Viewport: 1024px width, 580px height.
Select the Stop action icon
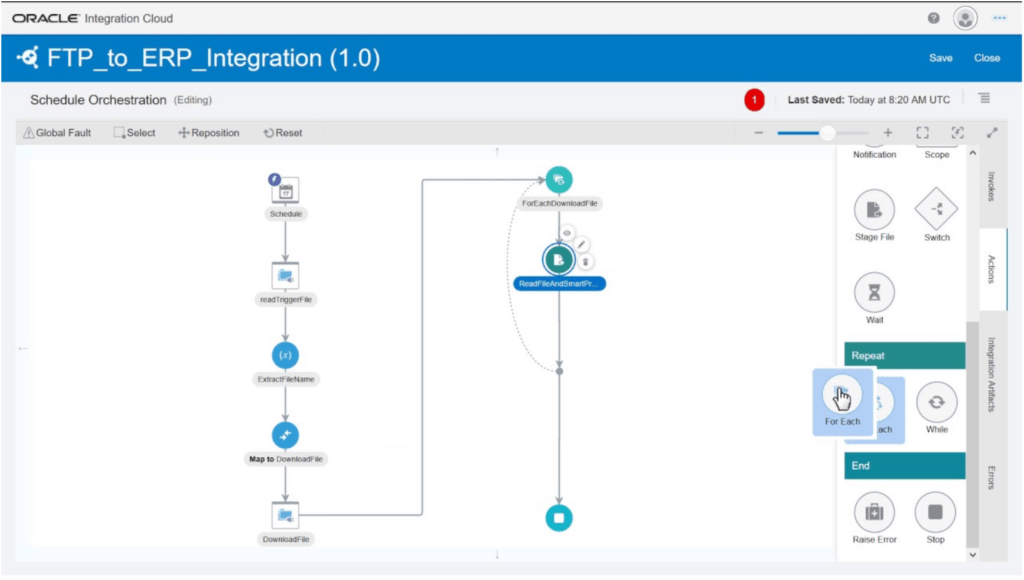[x=936, y=513]
